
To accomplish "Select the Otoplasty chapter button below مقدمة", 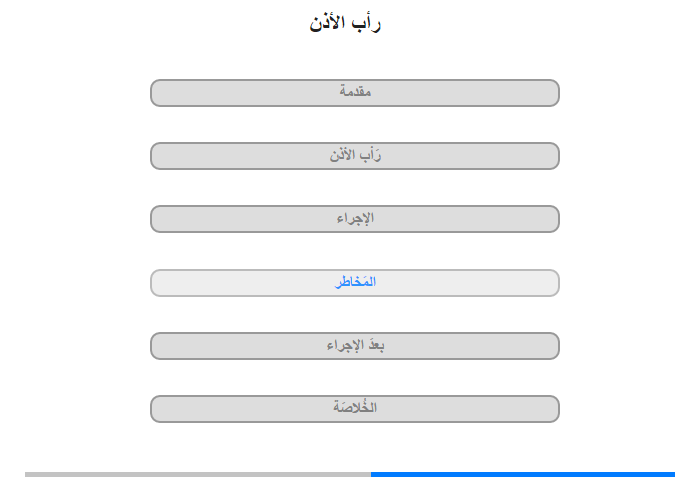I will [354, 156].
